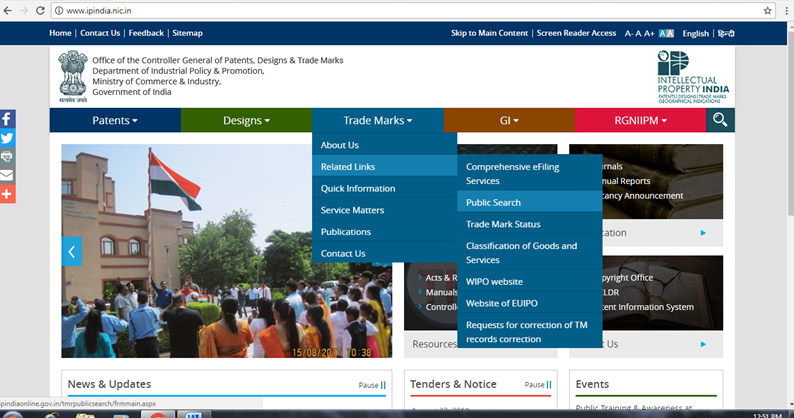Select Publications menu entry
794x418 pixels.
click(384, 232)
